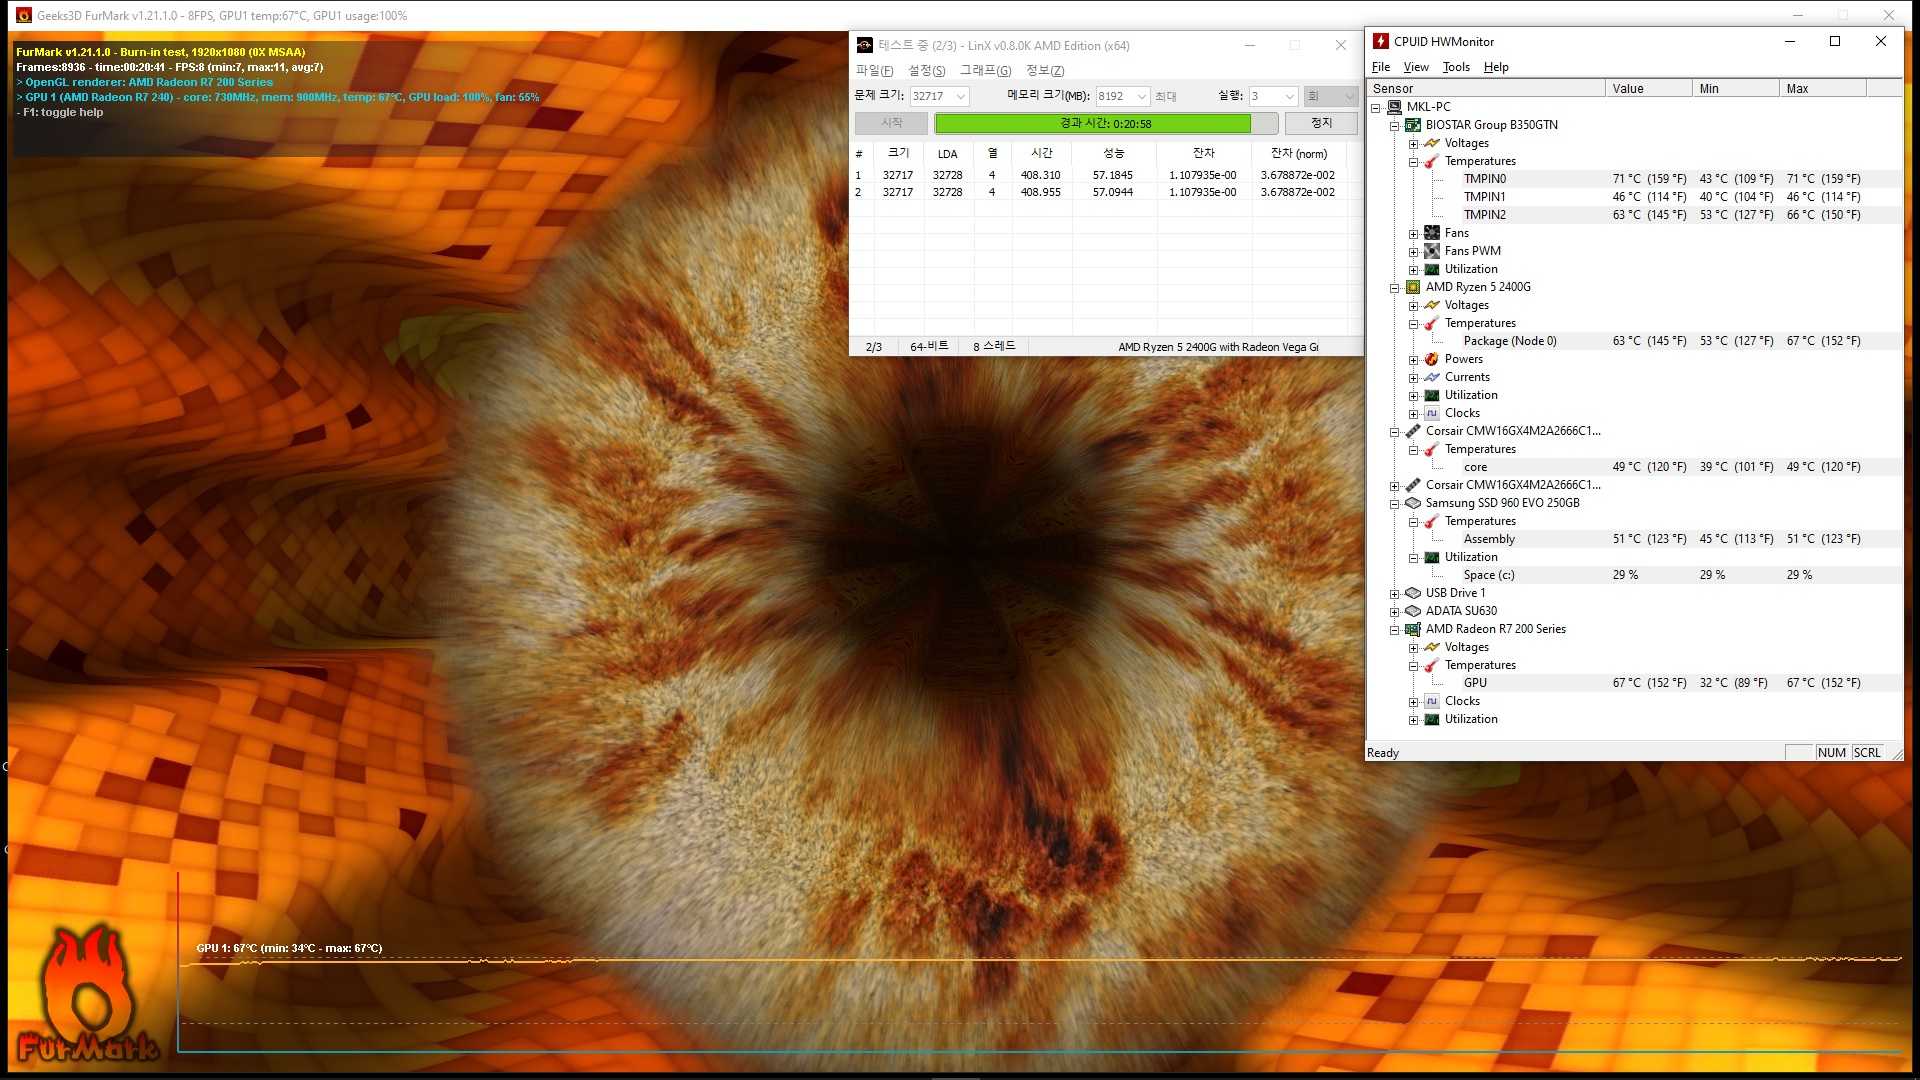Open the 설정(S) menu in LinX

[926, 70]
